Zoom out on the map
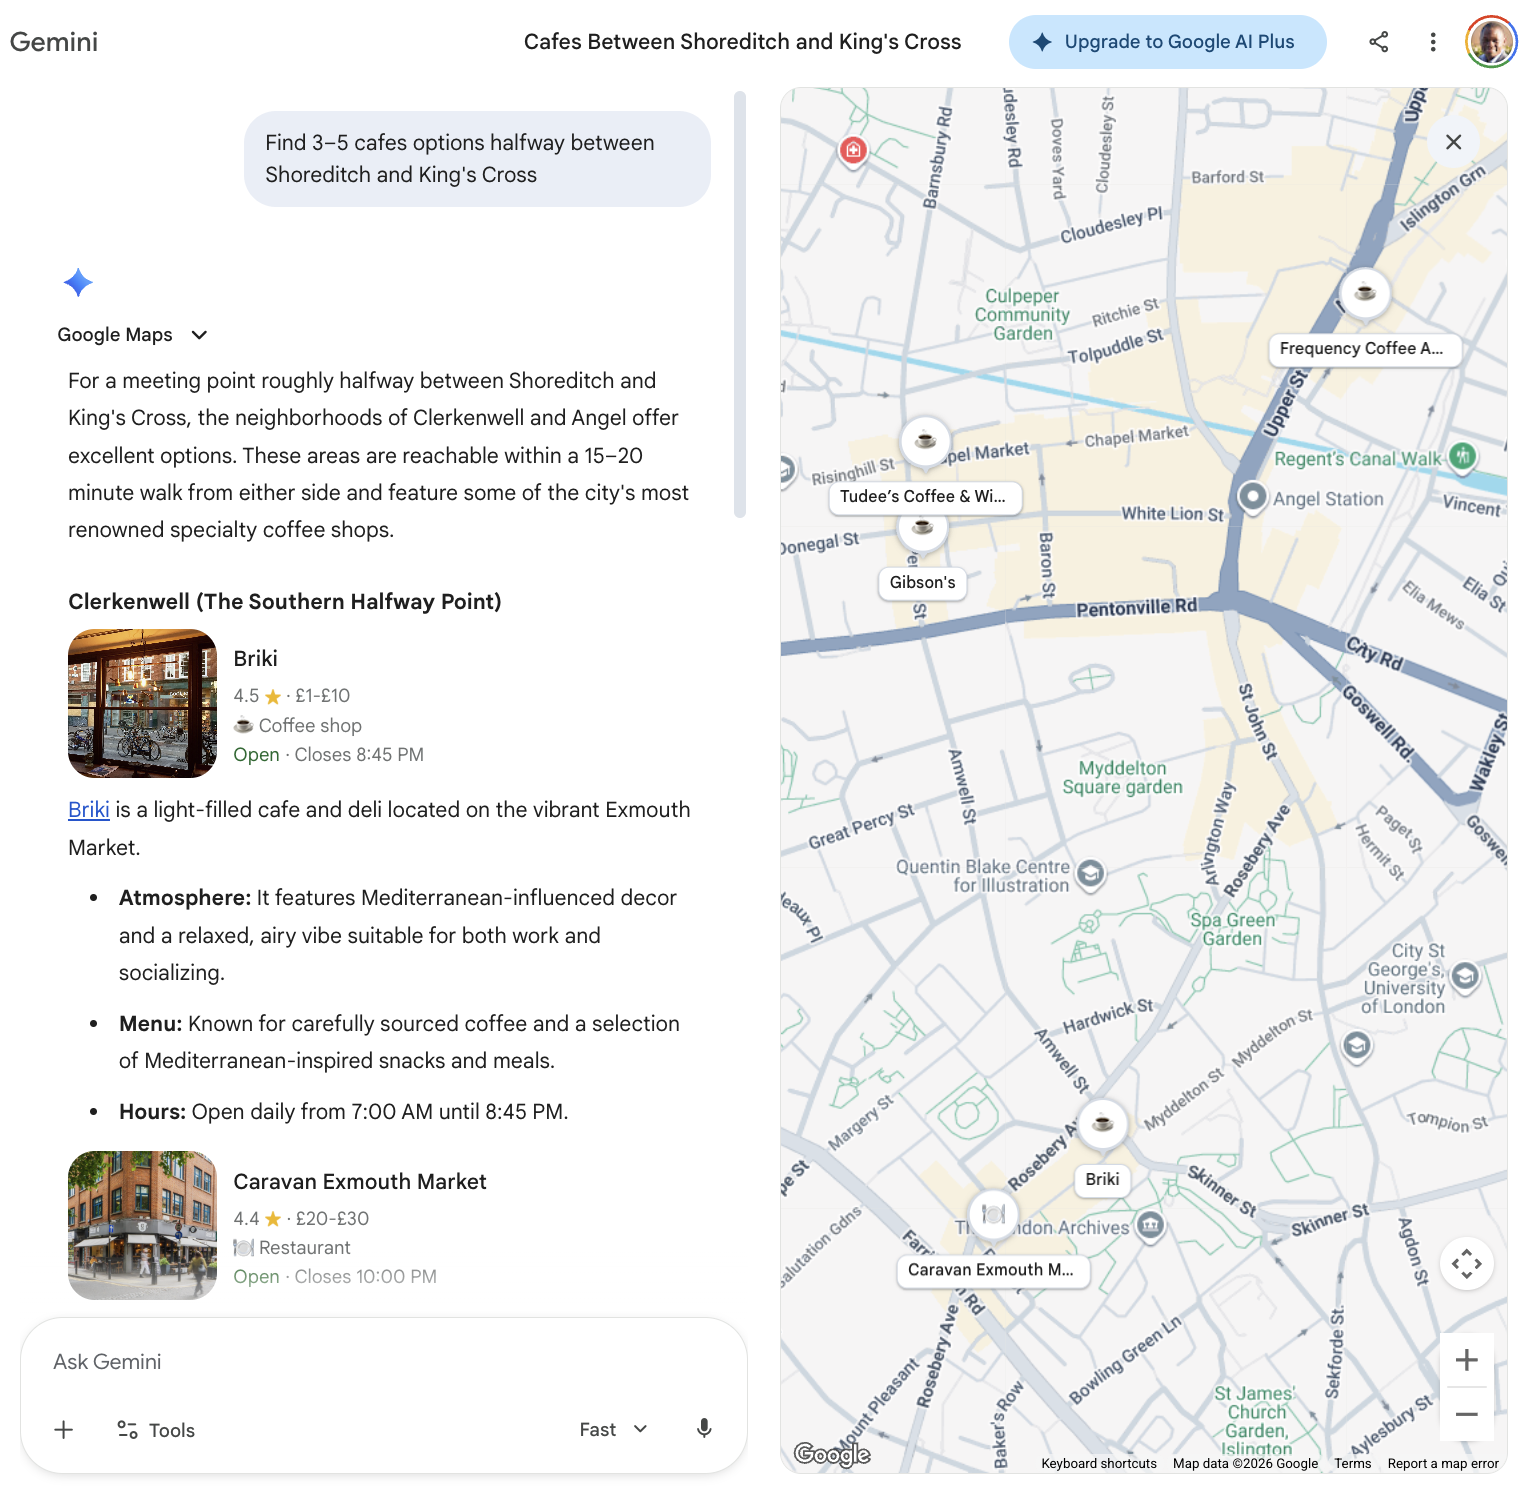The width and height of the screenshot is (1528, 1492). pos(1466,1414)
